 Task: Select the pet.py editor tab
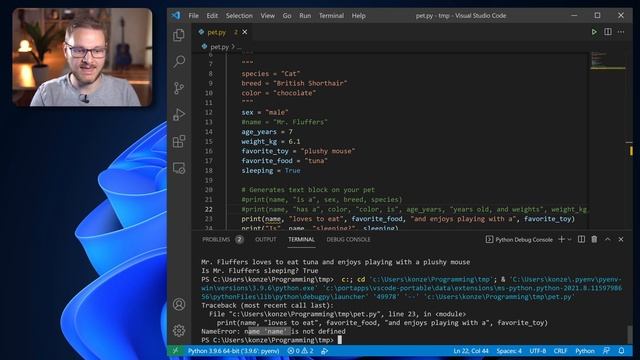pos(223,32)
